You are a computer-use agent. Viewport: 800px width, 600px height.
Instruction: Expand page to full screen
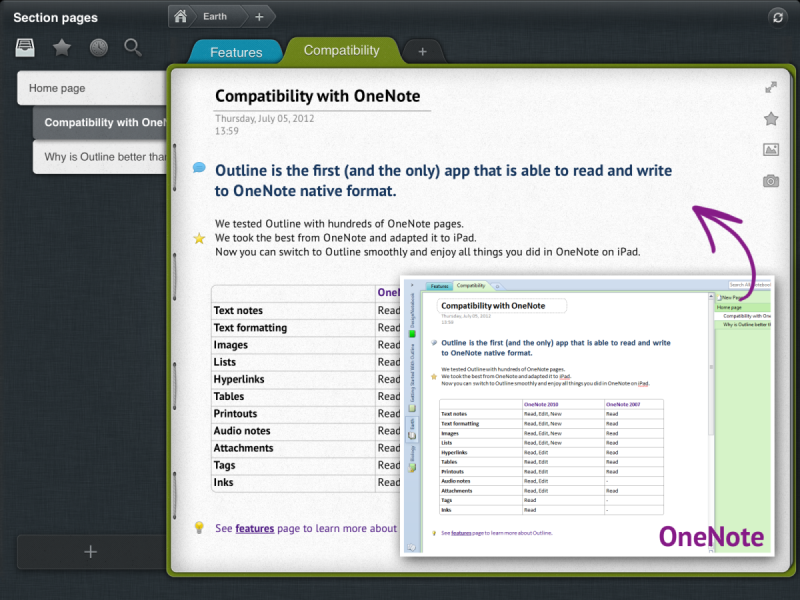tap(771, 88)
